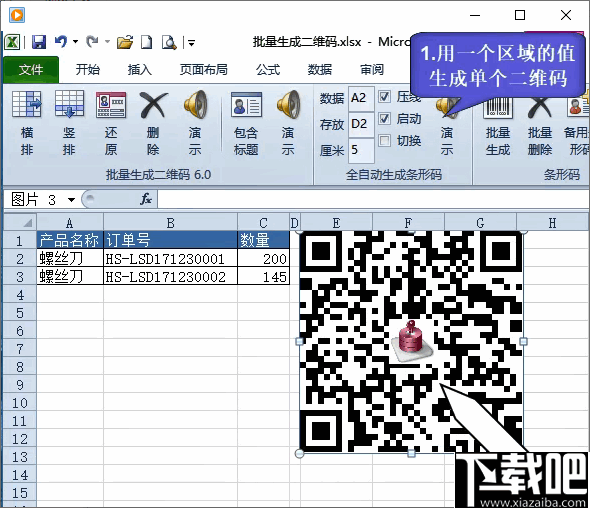The width and height of the screenshot is (590, 508).
Task: Open the Redo history dropdown arrow
Action: click(107, 42)
